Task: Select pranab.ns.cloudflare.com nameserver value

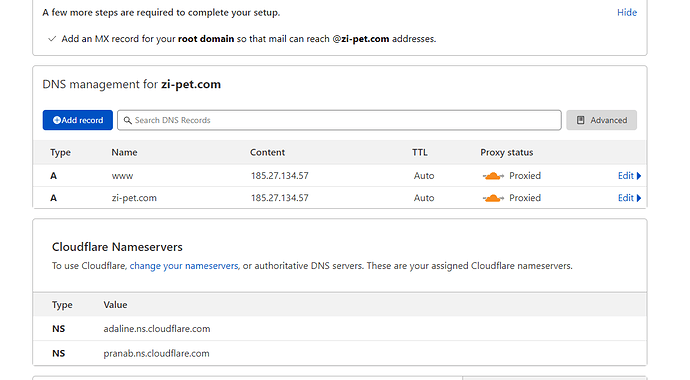Action: (x=156, y=353)
